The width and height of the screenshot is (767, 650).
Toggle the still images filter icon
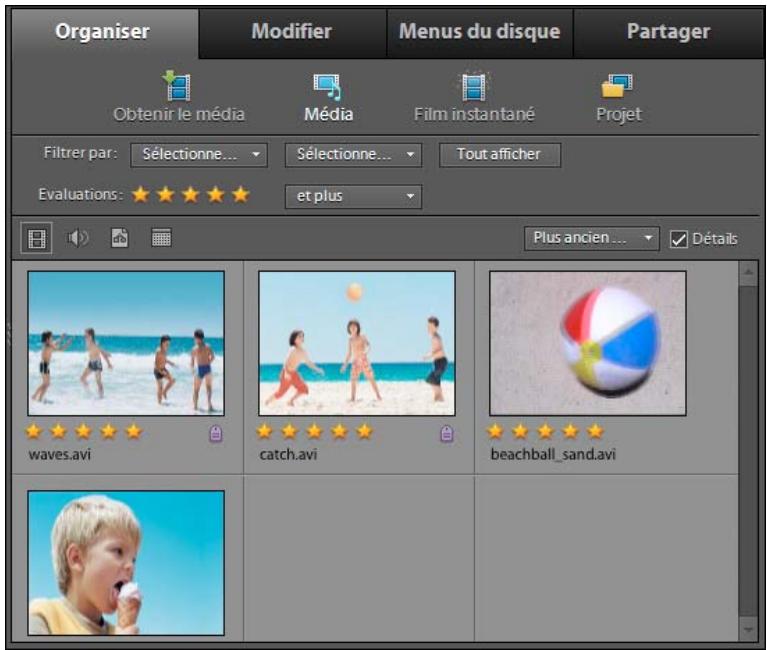pos(120,238)
